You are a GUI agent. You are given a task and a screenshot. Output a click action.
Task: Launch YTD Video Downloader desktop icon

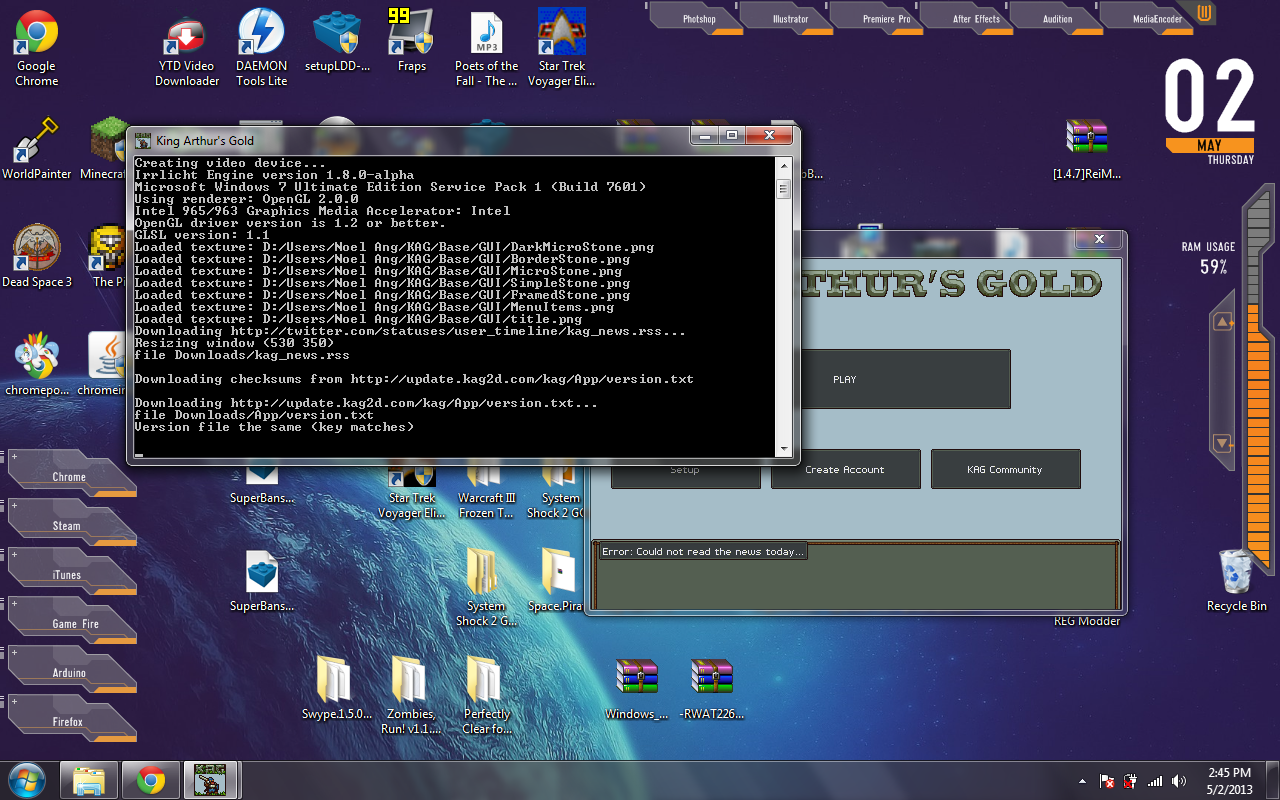[x=186, y=48]
